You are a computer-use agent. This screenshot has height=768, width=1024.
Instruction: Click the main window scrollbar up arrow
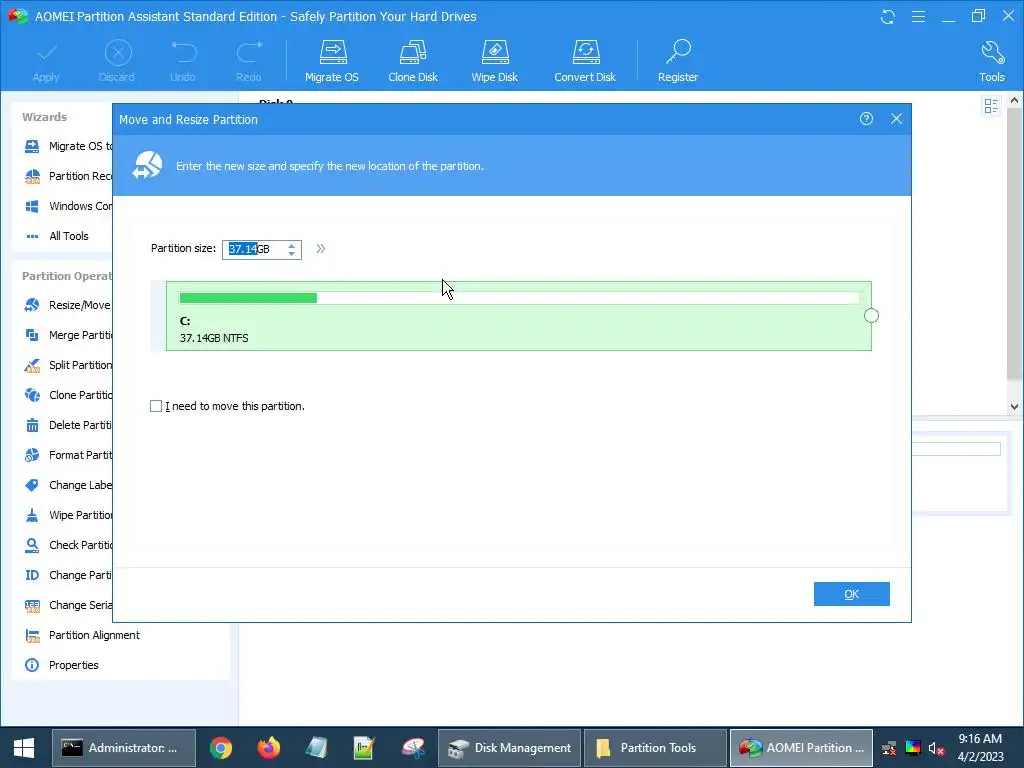point(1014,101)
